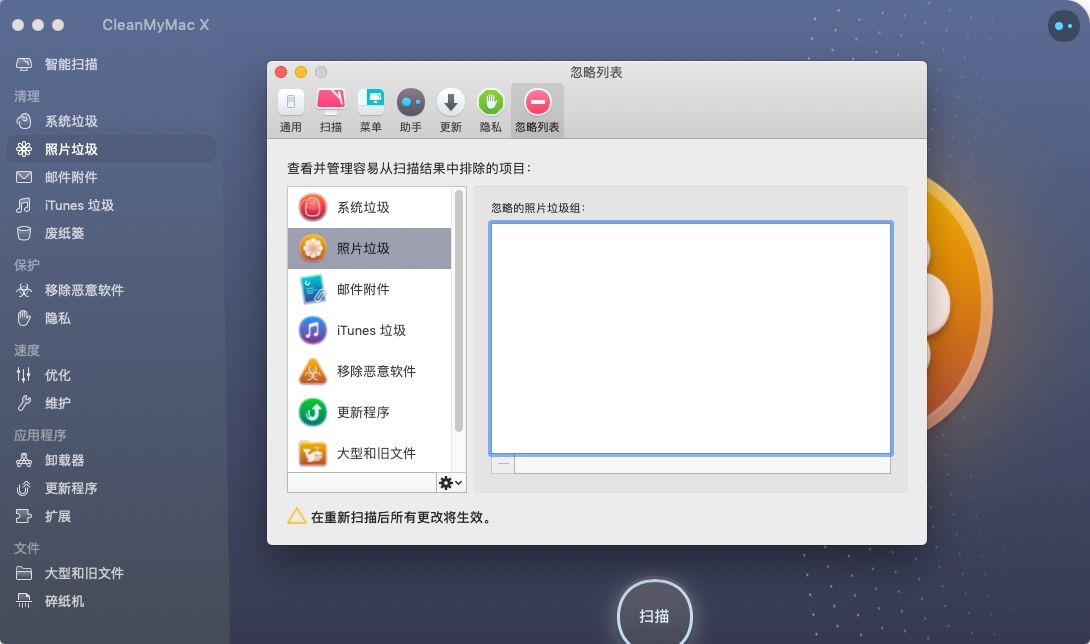1090x644 pixels.
Task: Select 大型和旧文件 in the ignore list categories
Action: (369, 453)
